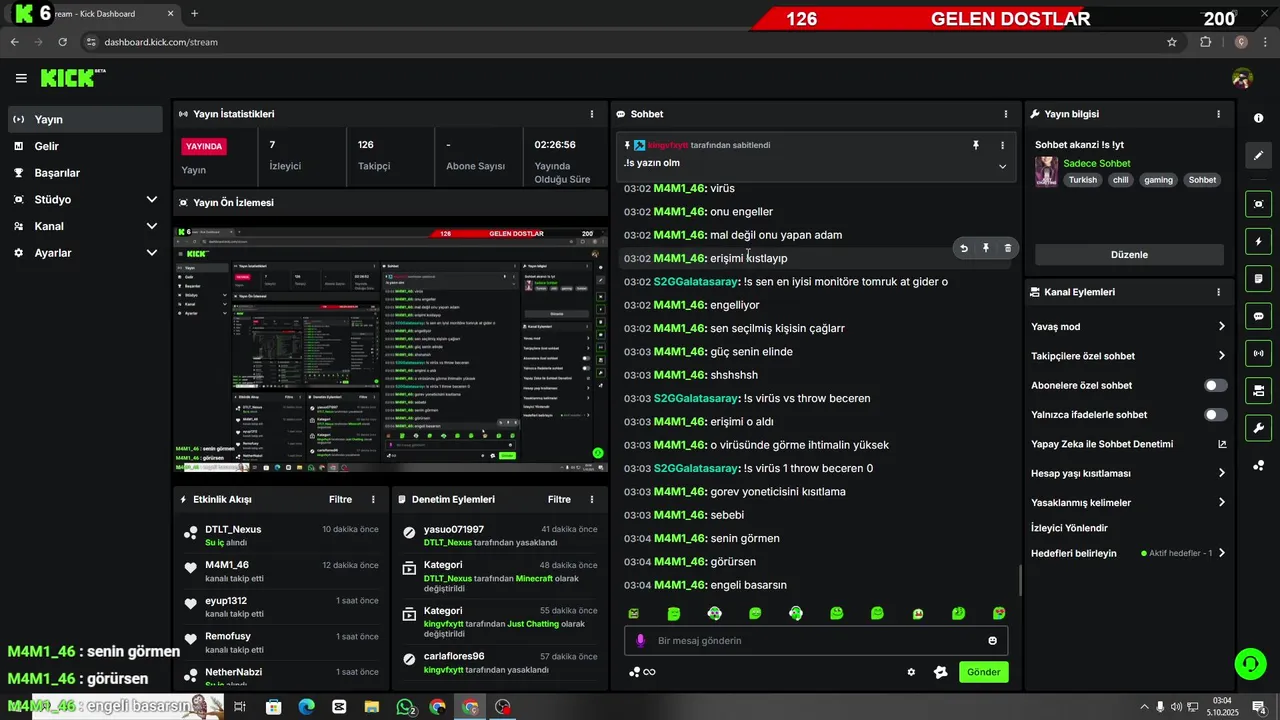The width and height of the screenshot is (1280, 720).
Task: Go to Gelir in the left sidebar
Action: [85, 146]
